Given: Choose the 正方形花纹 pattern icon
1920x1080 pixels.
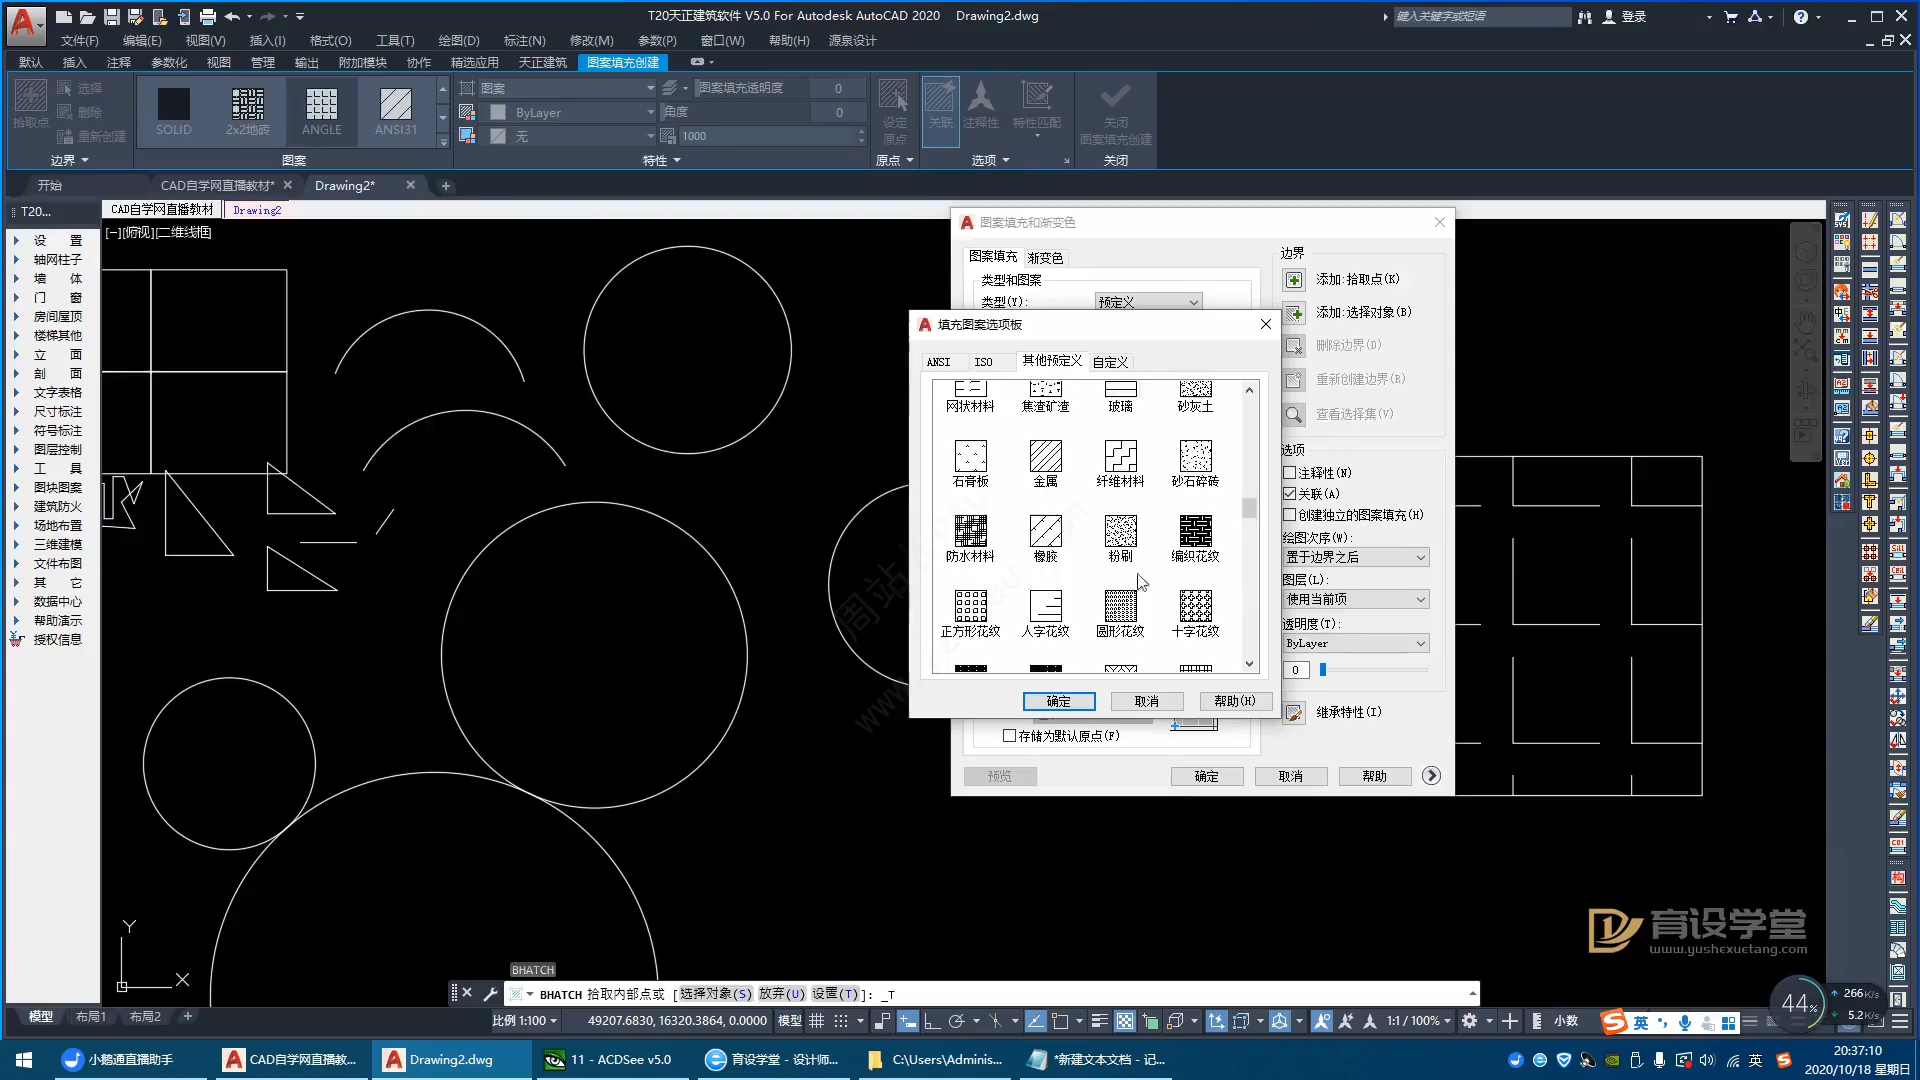Looking at the screenshot, I should (970, 606).
